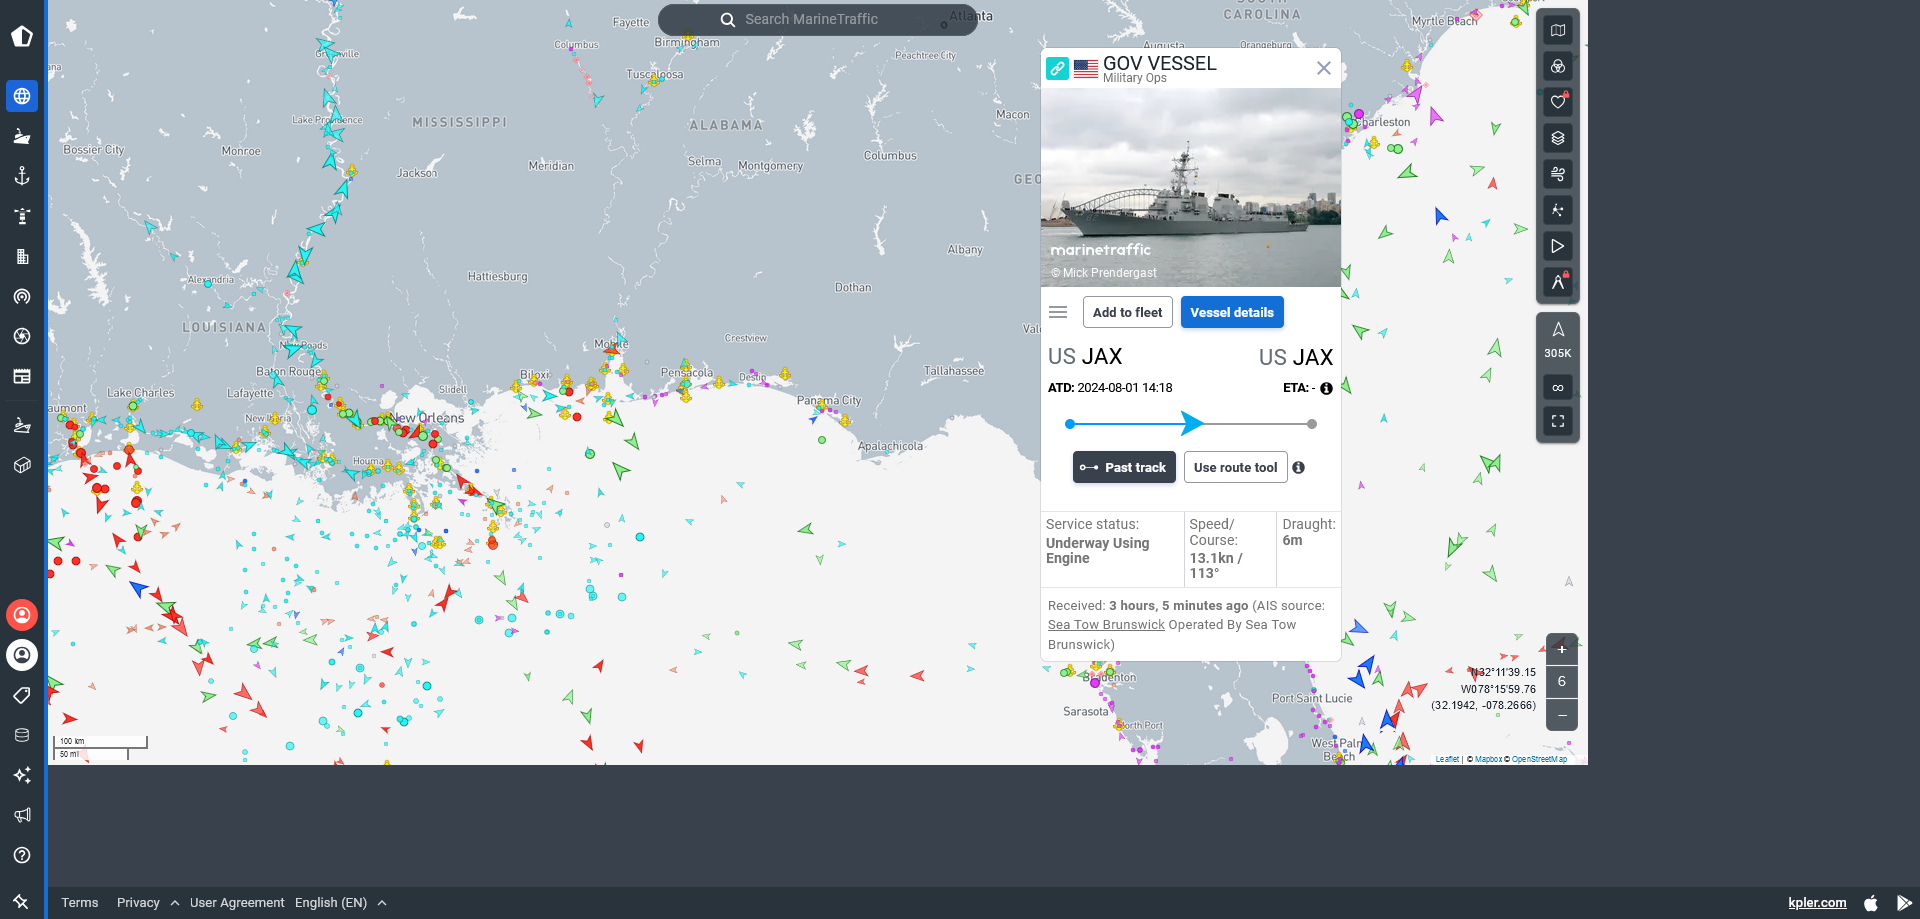Toggle the density maps nodes icon

[x=1558, y=210]
